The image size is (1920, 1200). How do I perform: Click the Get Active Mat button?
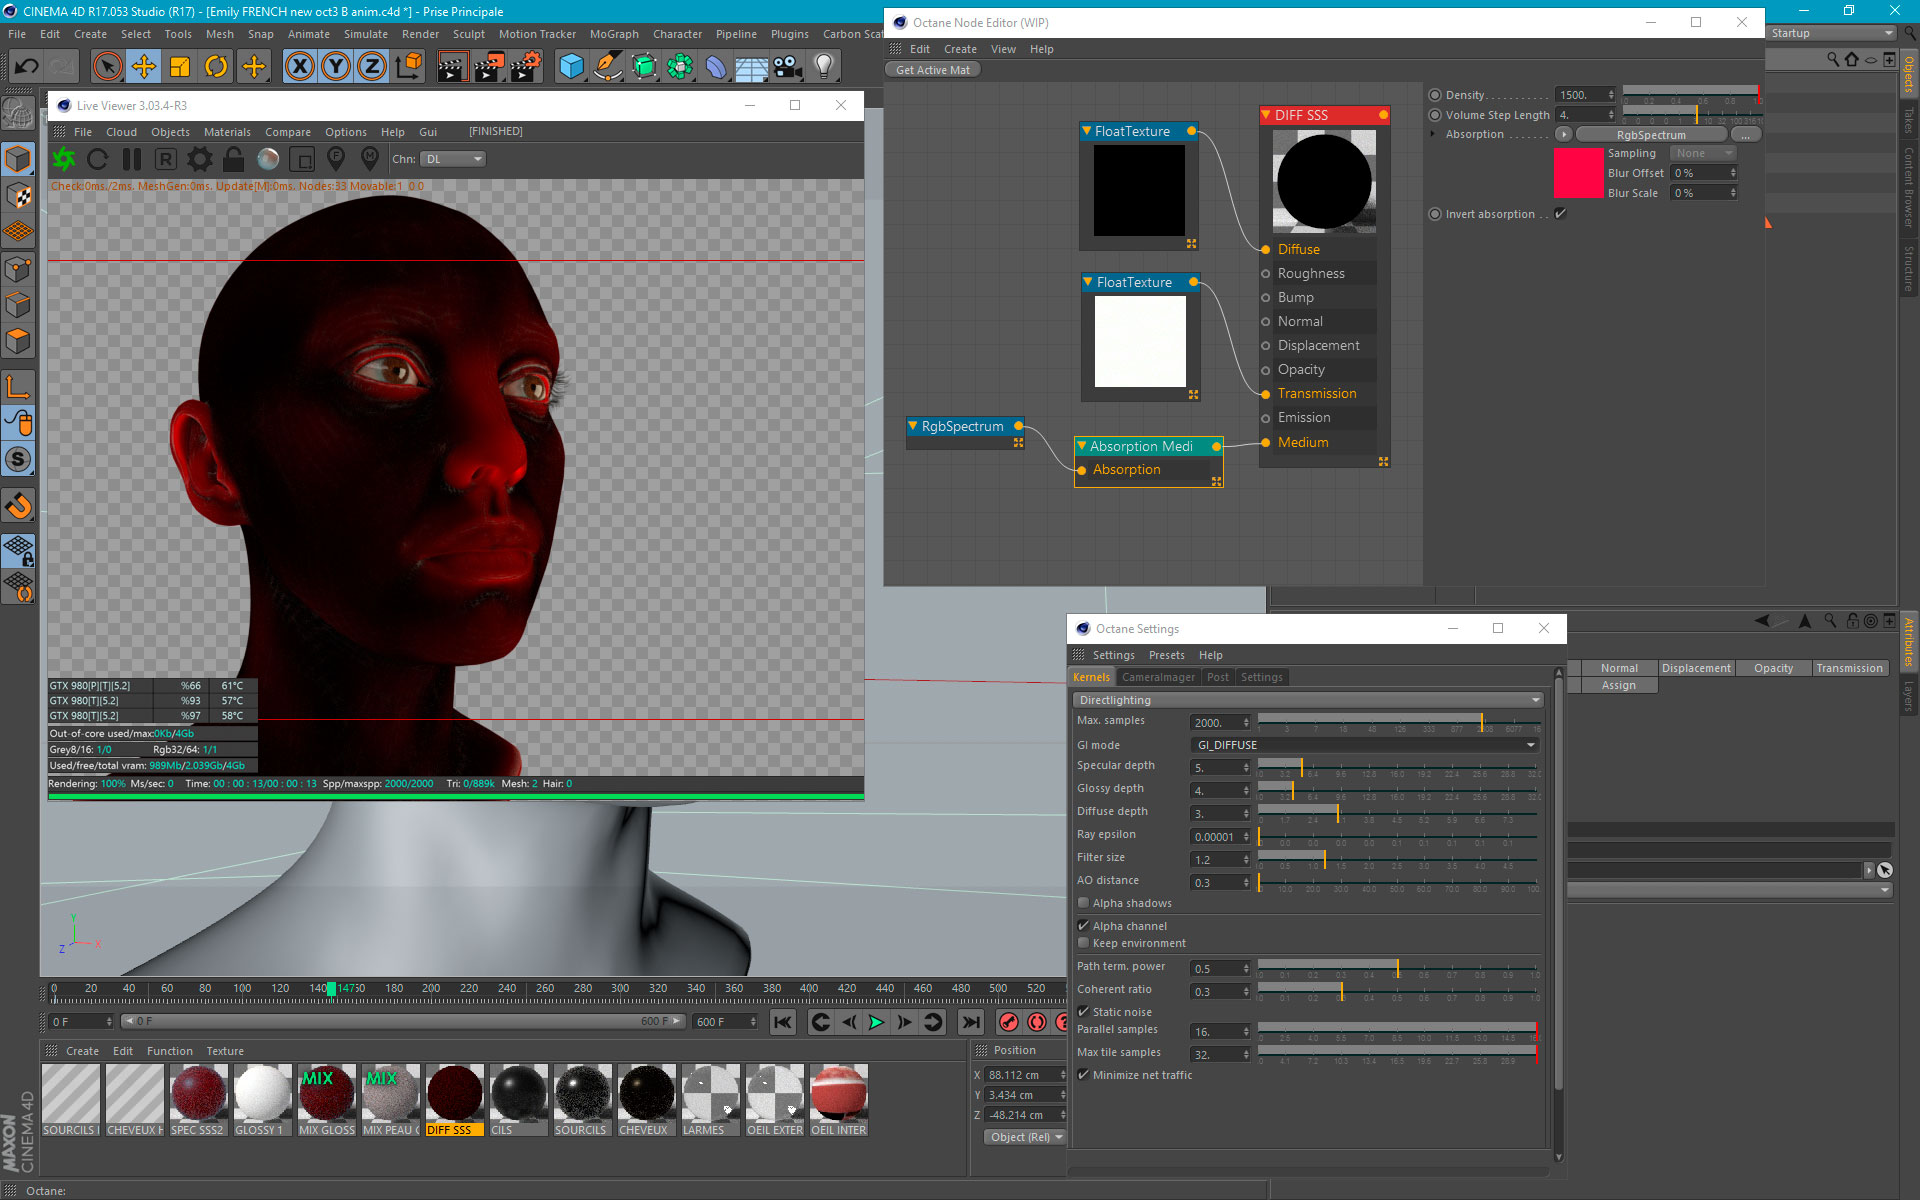tap(932, 70)
